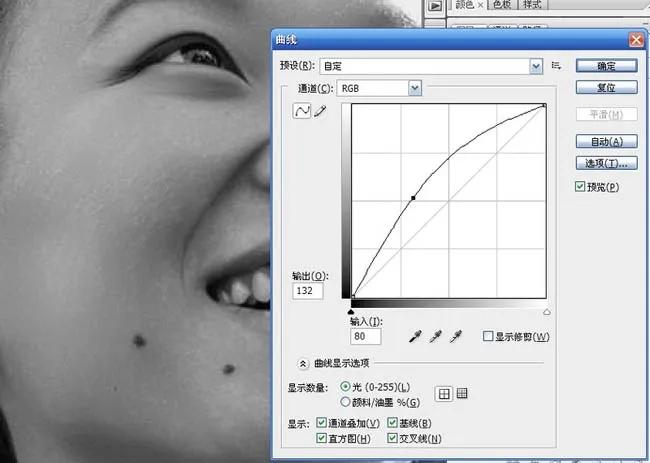Viewport: 650px width, 463px height.
Task: Click the black point input slider triangle
Action: pos(351,312)
